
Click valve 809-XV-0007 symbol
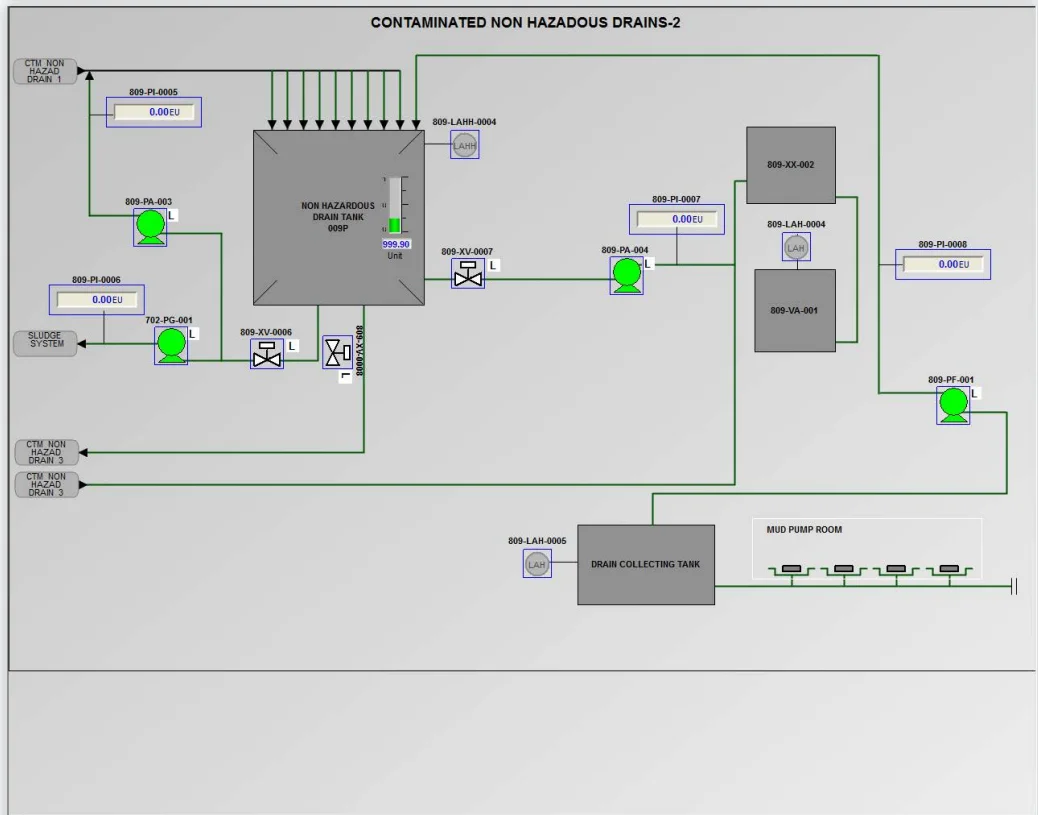pyautogui.click(x=468, y=271)
